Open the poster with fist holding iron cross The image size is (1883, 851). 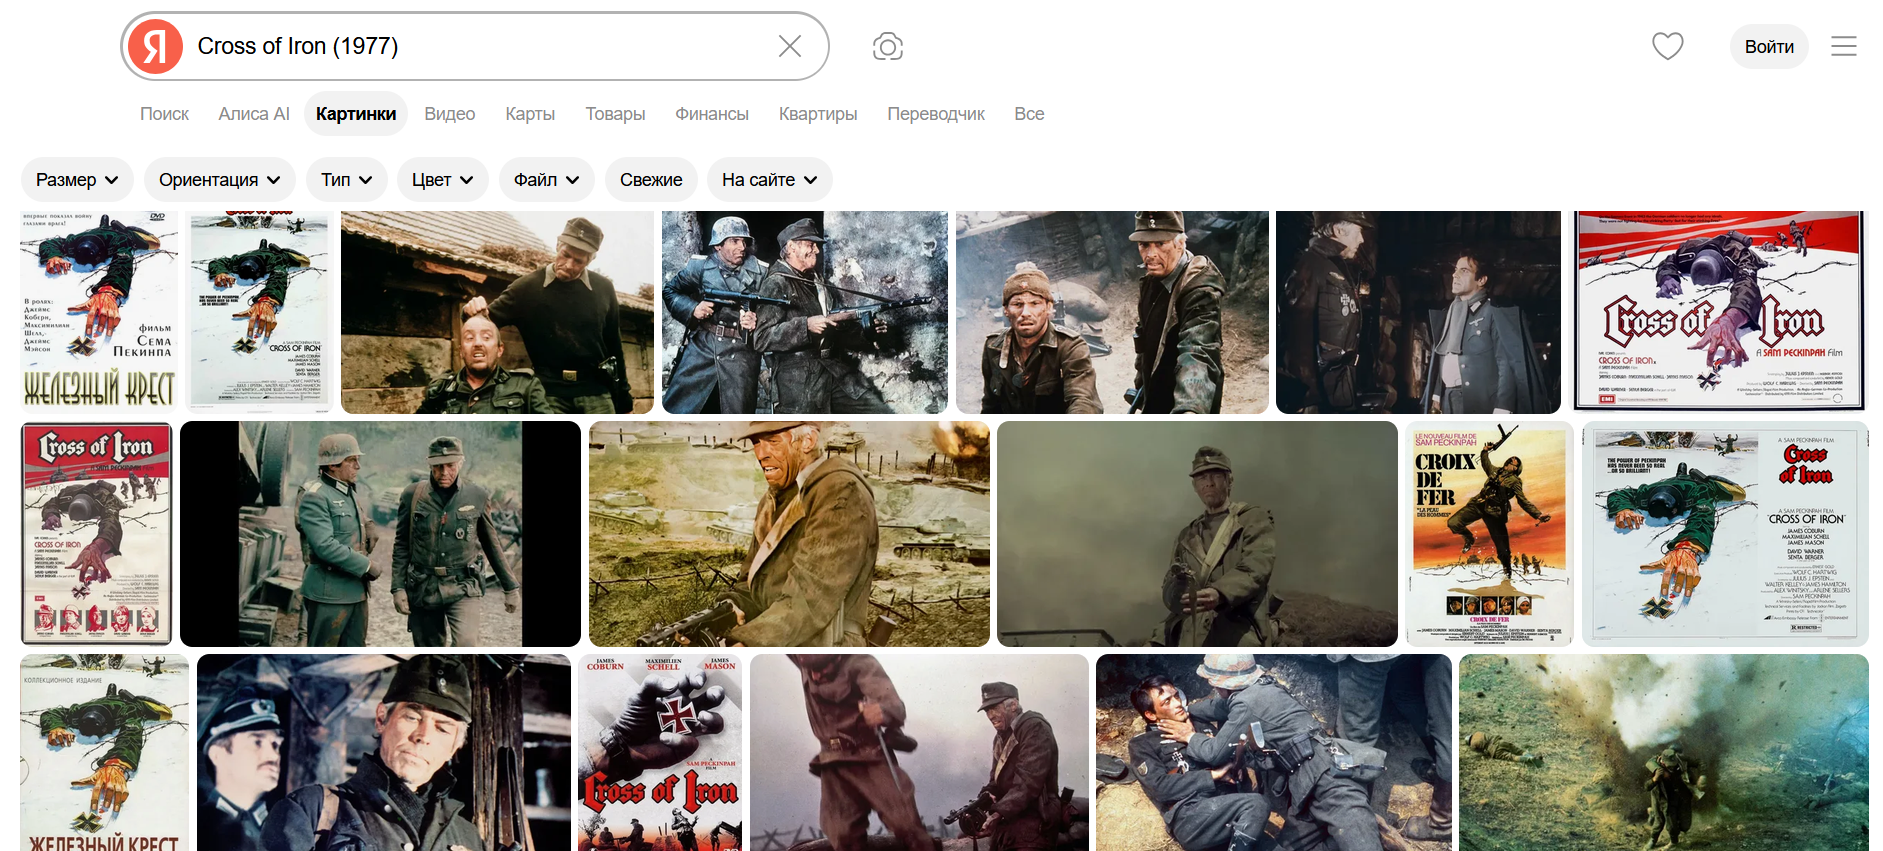point(660,753)
